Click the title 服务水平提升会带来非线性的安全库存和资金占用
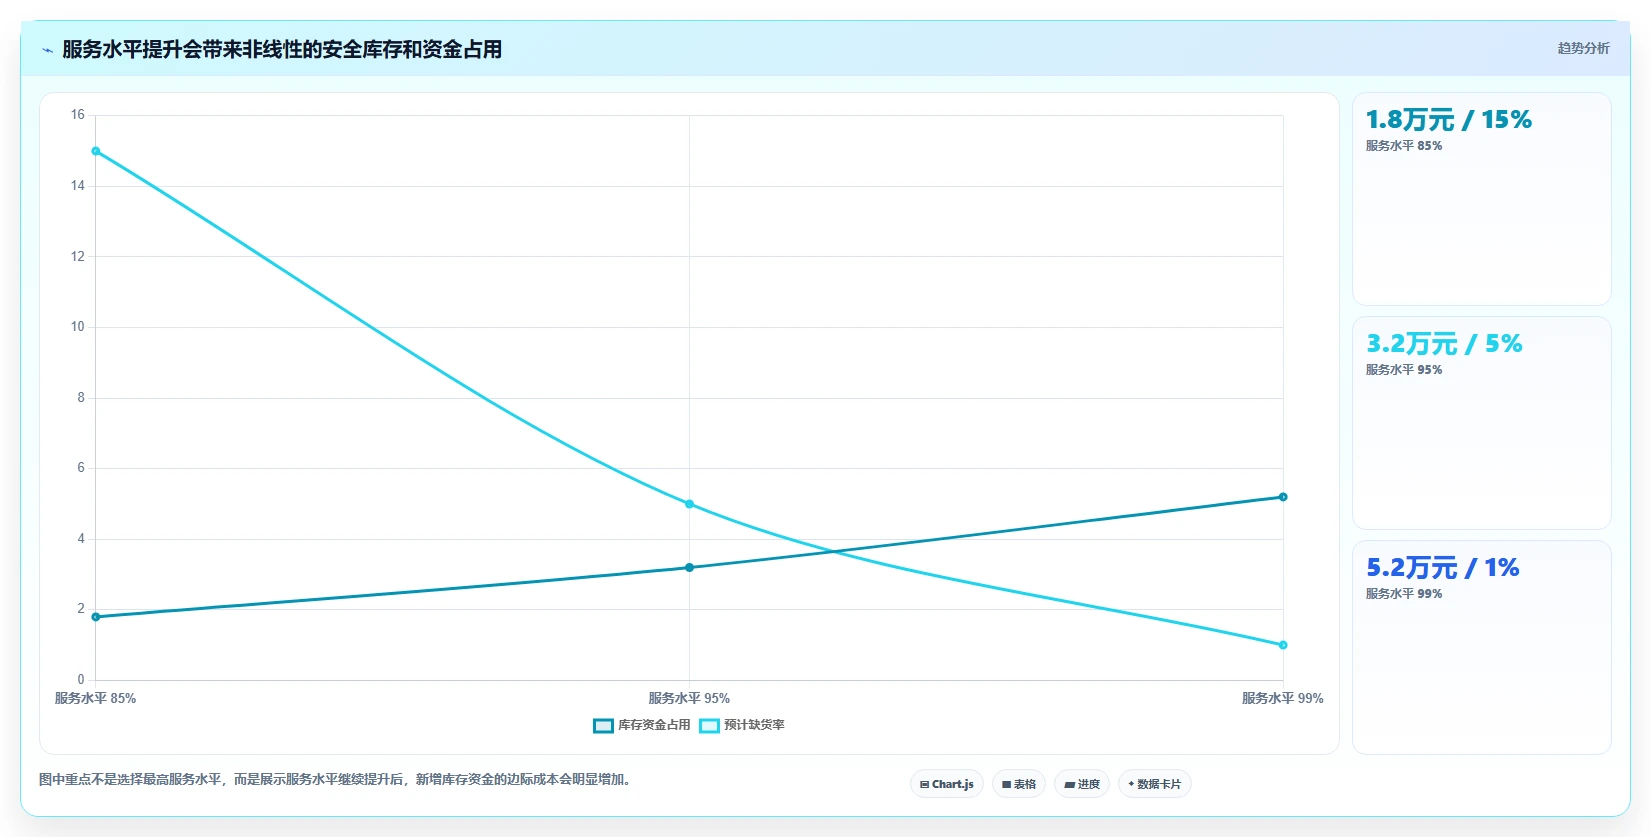1651x837 pixels. pos(282,49)
